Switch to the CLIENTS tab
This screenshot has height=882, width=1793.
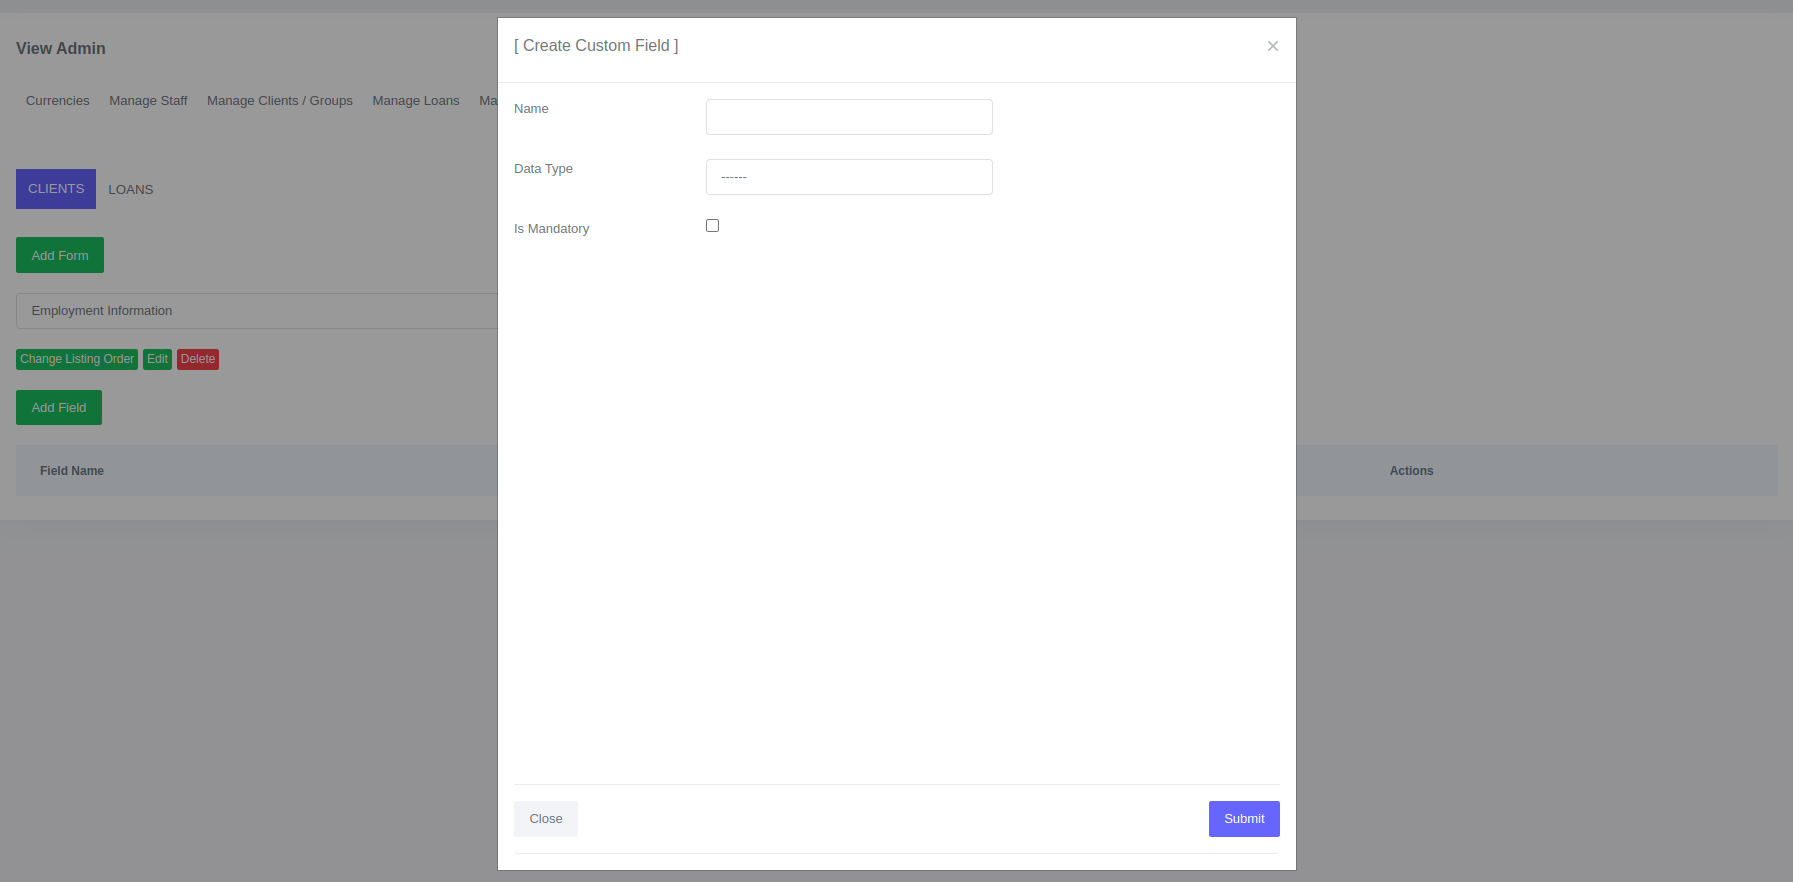(x=56, y=189)
